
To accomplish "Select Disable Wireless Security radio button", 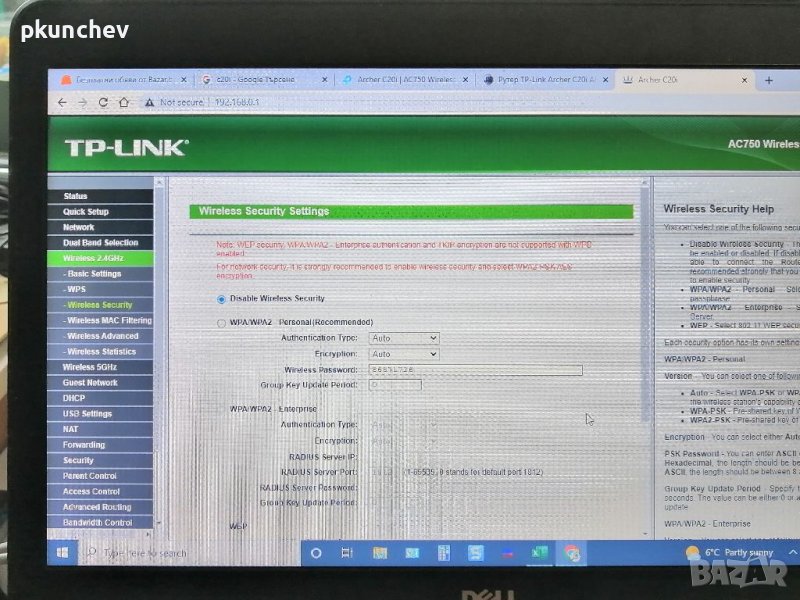I will 222,299.
